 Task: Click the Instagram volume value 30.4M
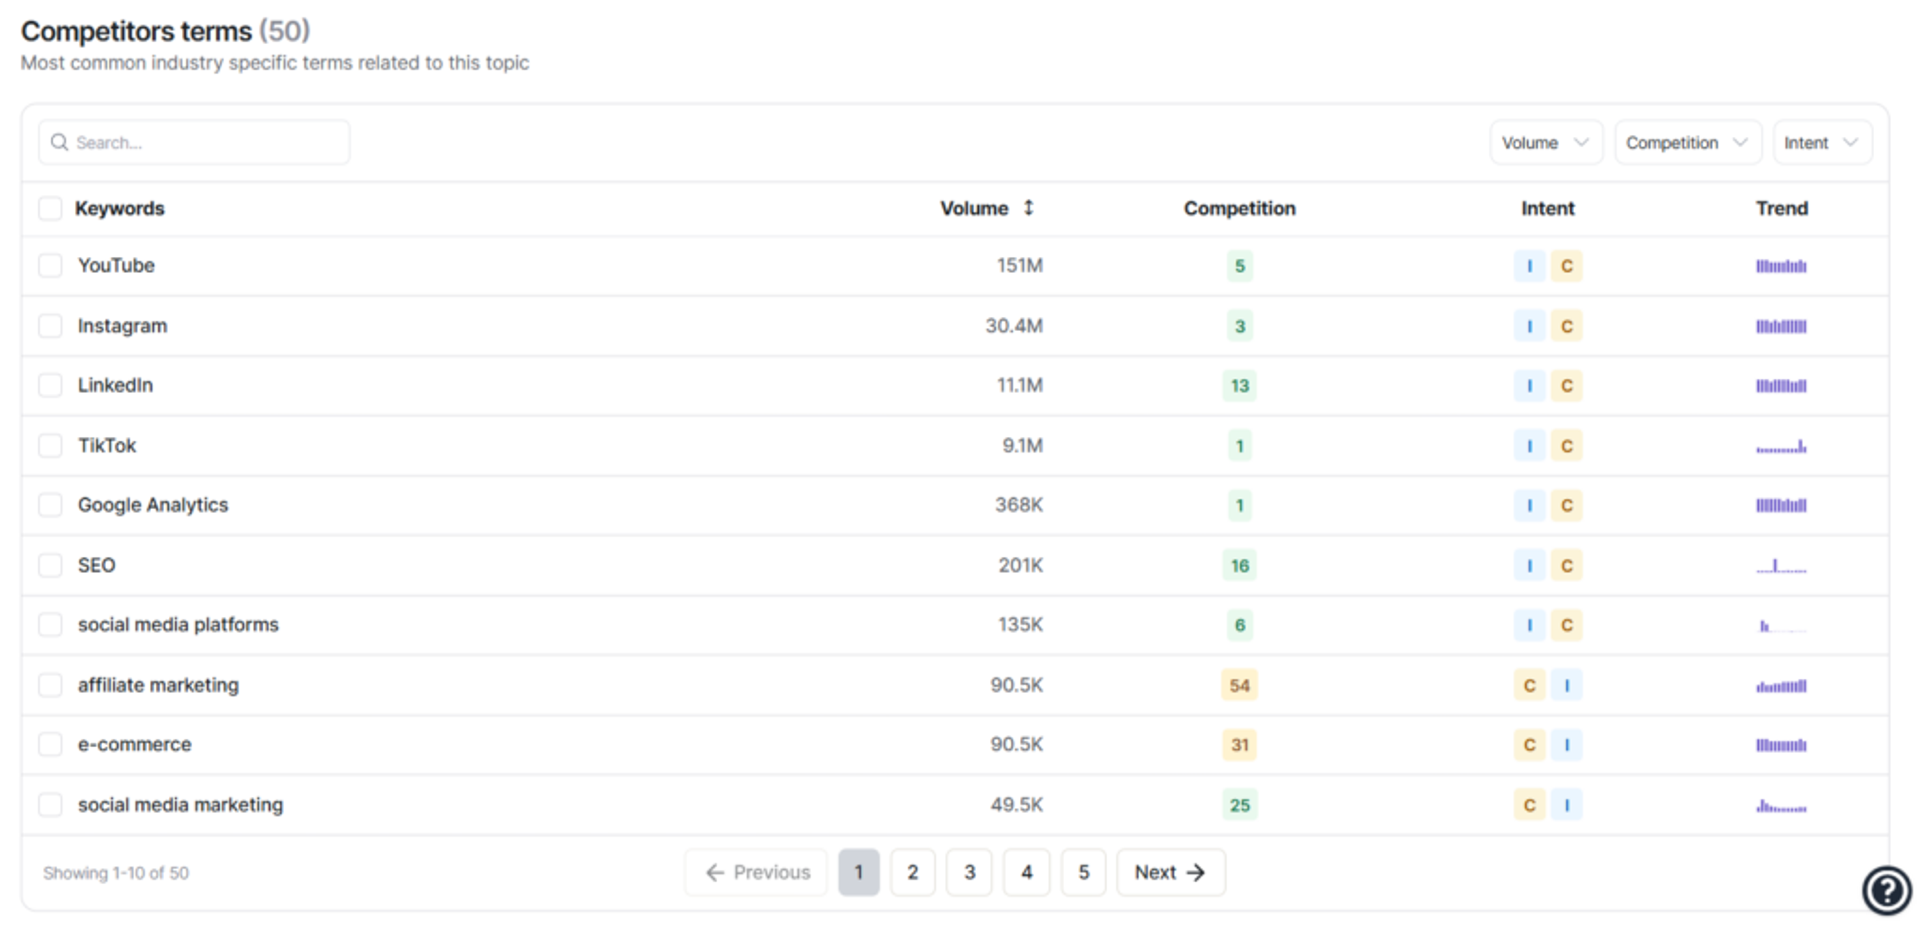click(x=1014, y=325)
